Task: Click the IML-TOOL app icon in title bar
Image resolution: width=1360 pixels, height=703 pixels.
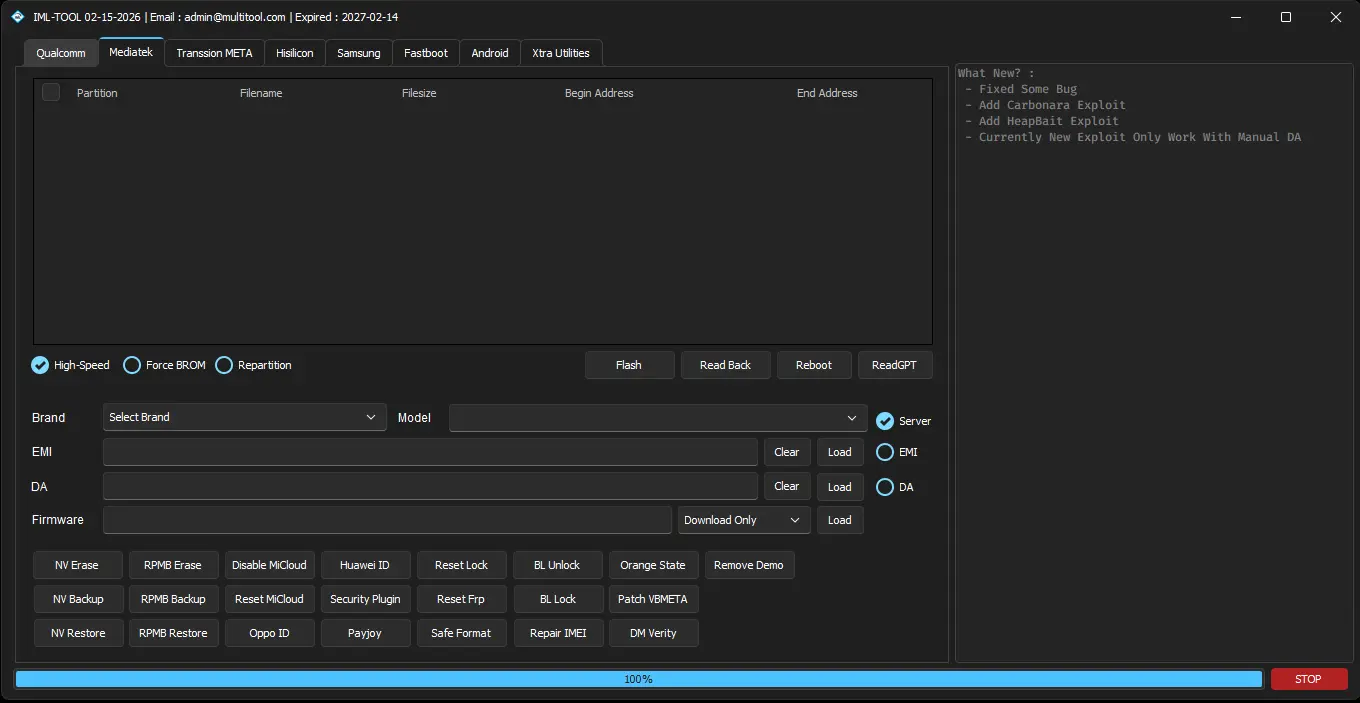Action: coord(18,17)
